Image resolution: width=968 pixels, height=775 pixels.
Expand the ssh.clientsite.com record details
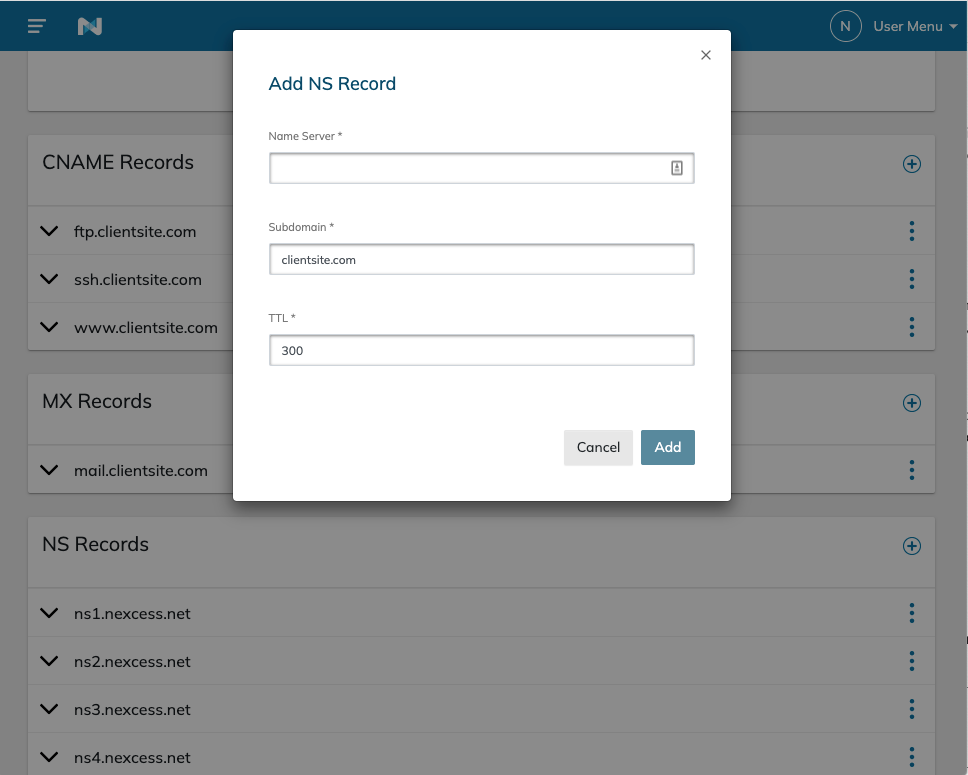(49, 279)
